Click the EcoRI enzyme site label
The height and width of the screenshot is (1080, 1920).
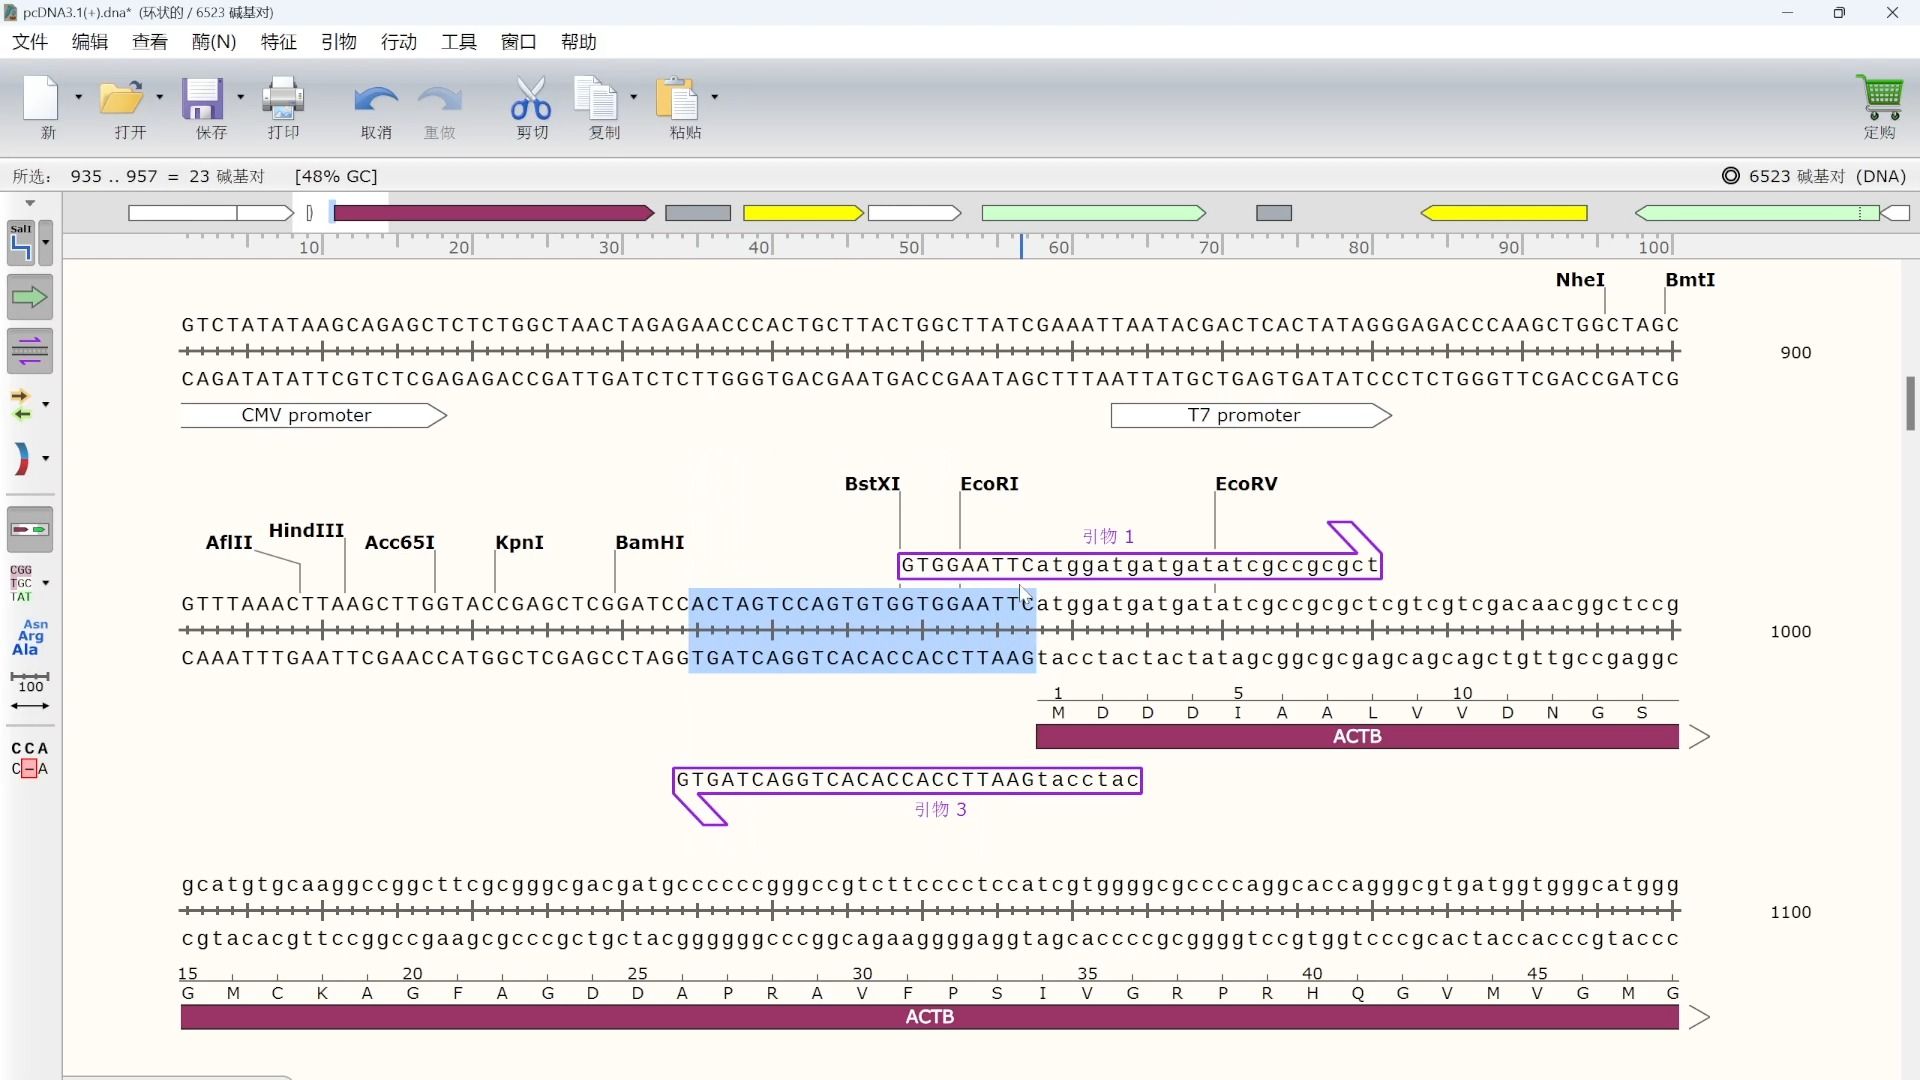click(989, 484)
